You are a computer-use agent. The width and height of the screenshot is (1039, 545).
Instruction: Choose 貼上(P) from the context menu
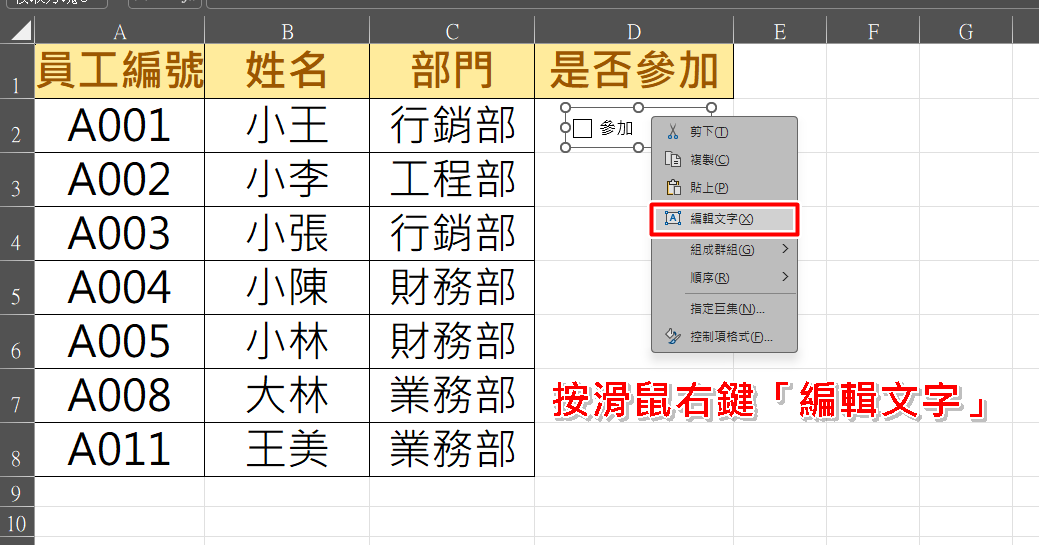pos(724,187)
